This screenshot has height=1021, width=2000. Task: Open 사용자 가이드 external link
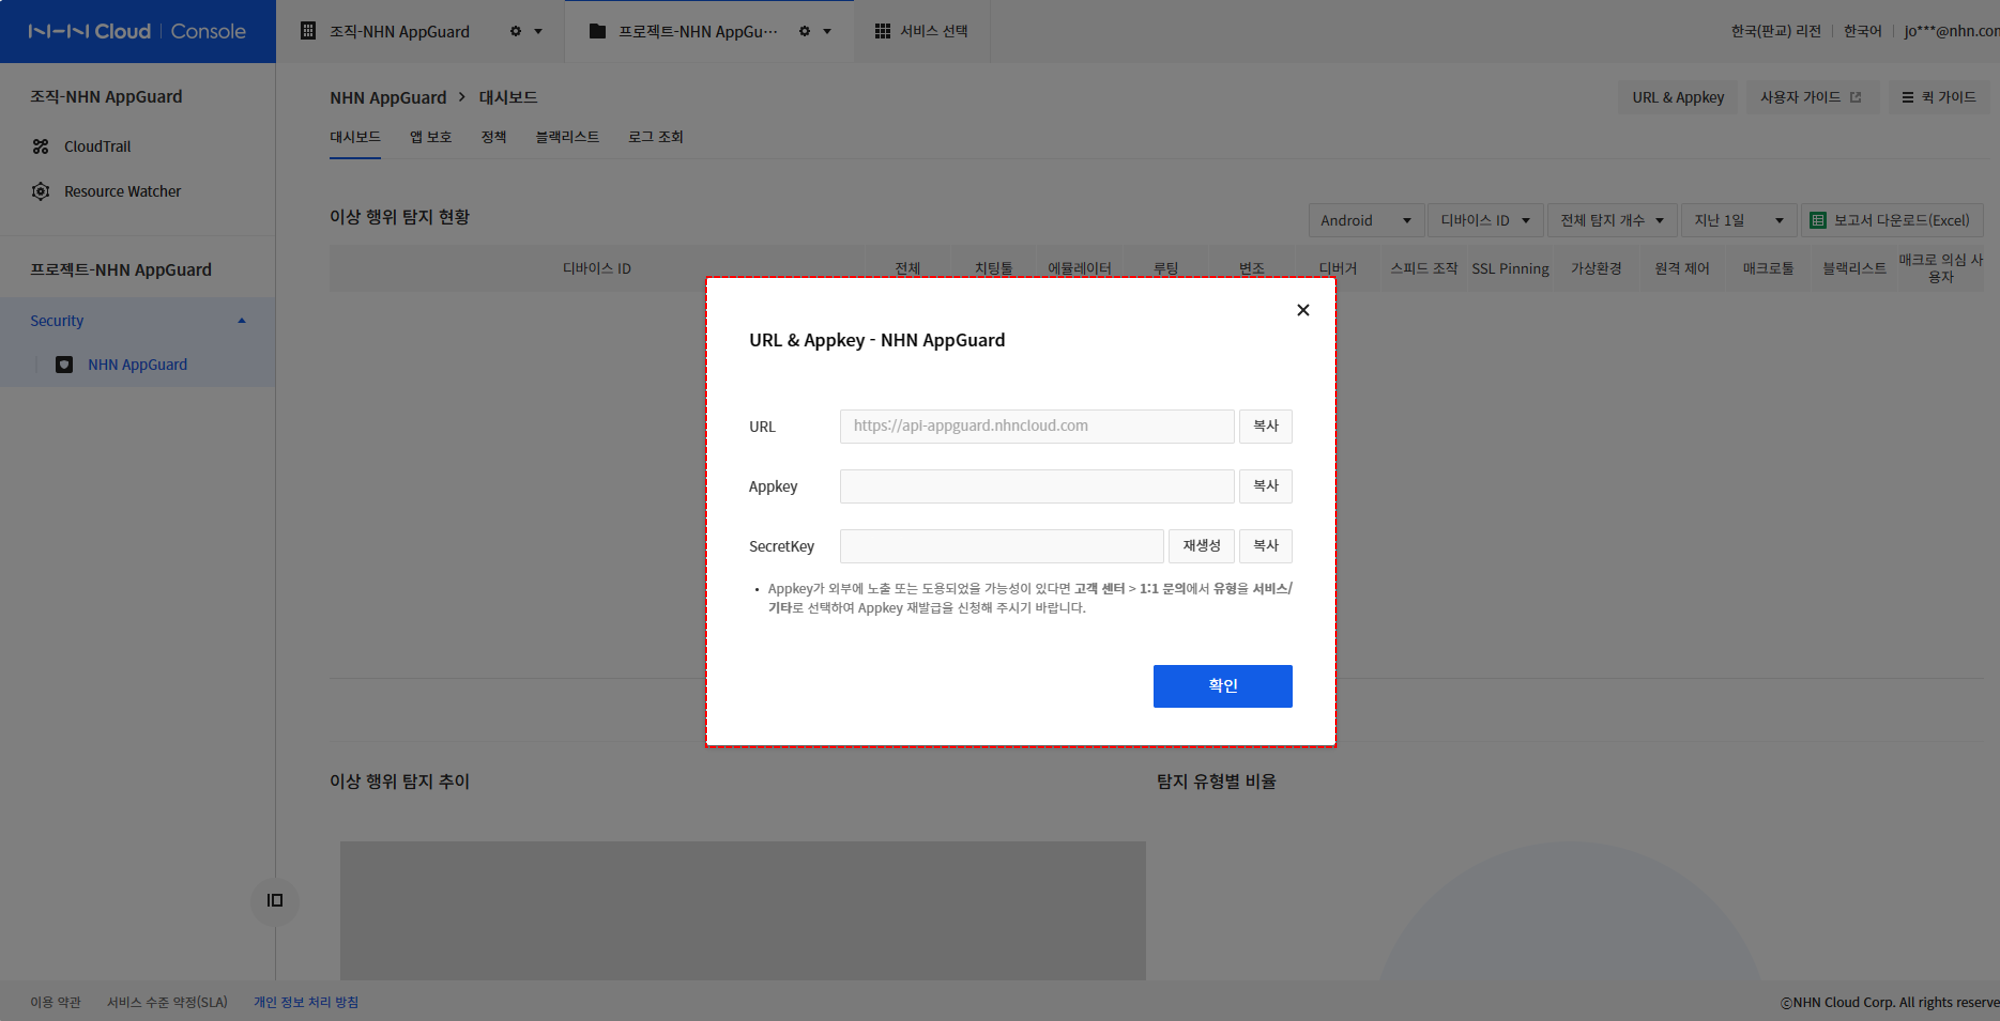pyautogui.click(x=1810, y=97)
